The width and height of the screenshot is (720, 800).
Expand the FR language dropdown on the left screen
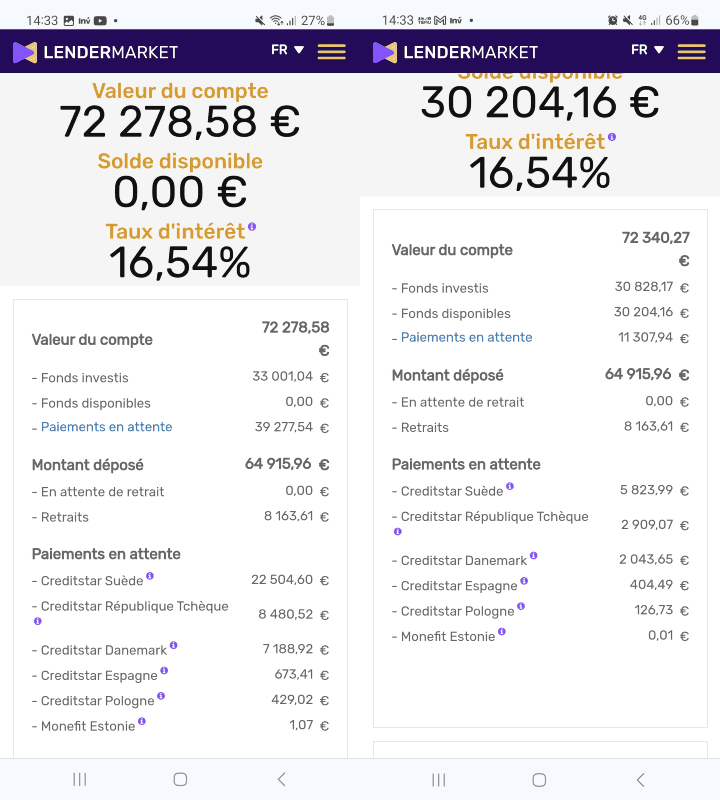288,50
